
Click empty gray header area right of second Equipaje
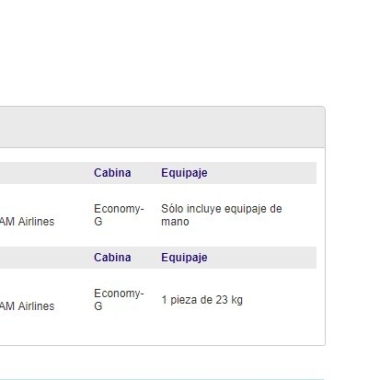click(262, 257)
